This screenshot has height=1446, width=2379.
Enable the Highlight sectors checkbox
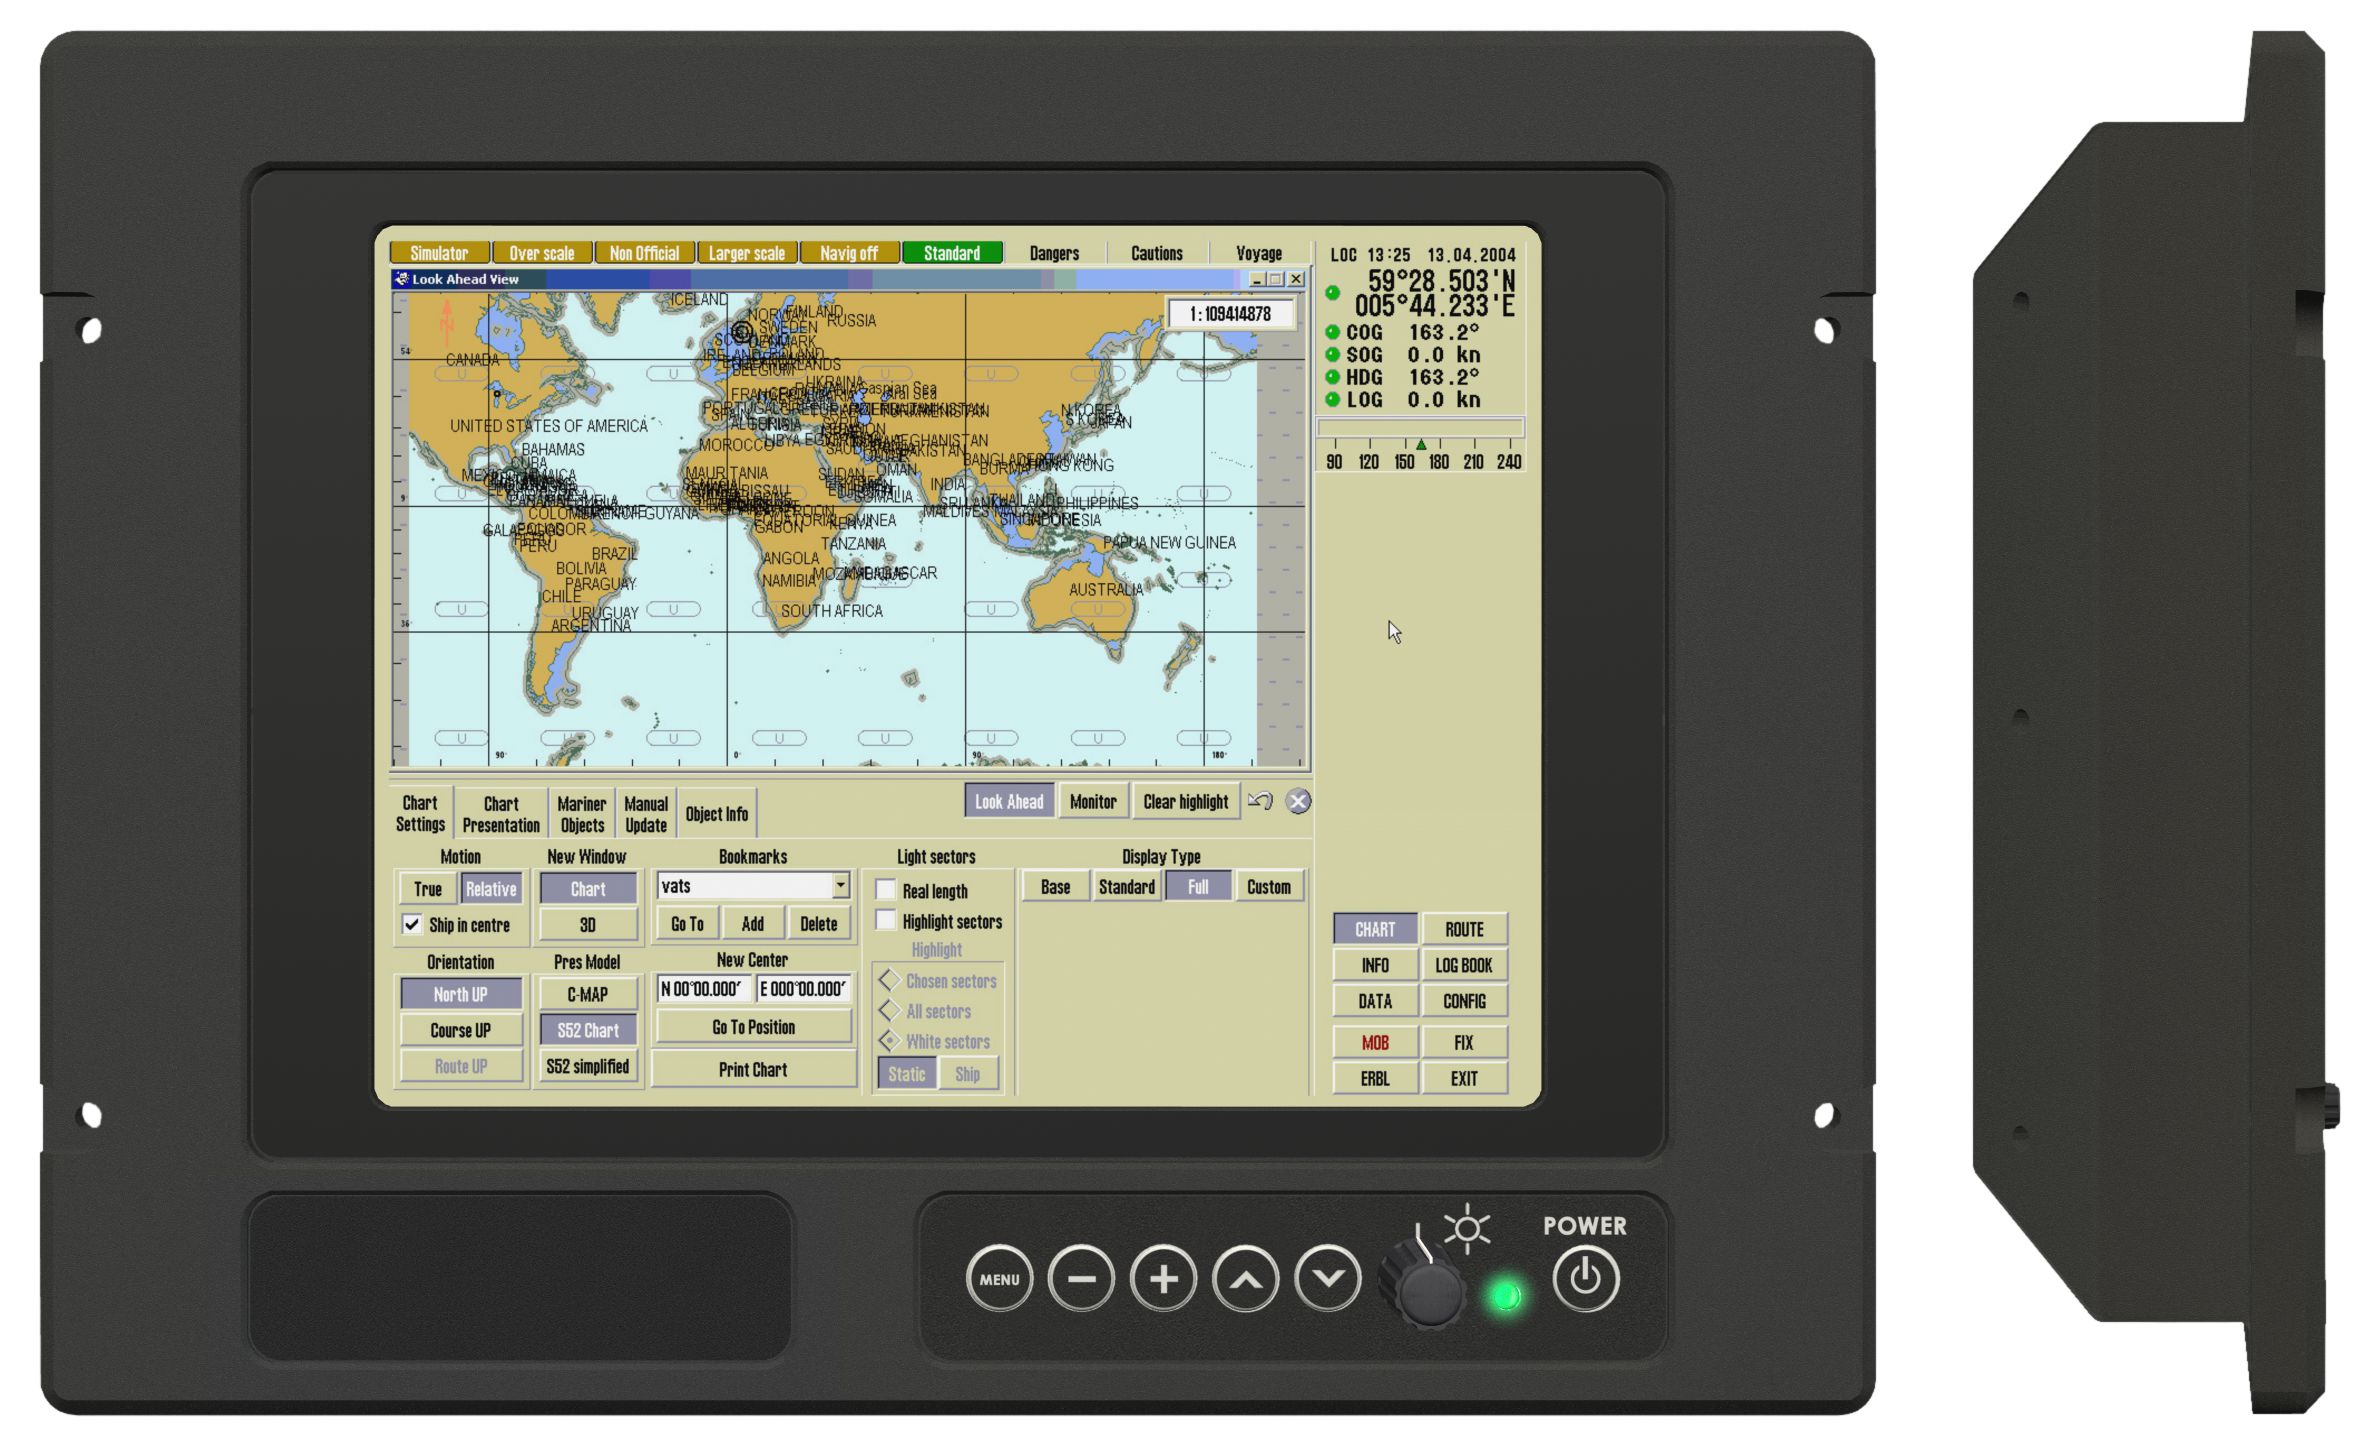(x=886, y=921)
